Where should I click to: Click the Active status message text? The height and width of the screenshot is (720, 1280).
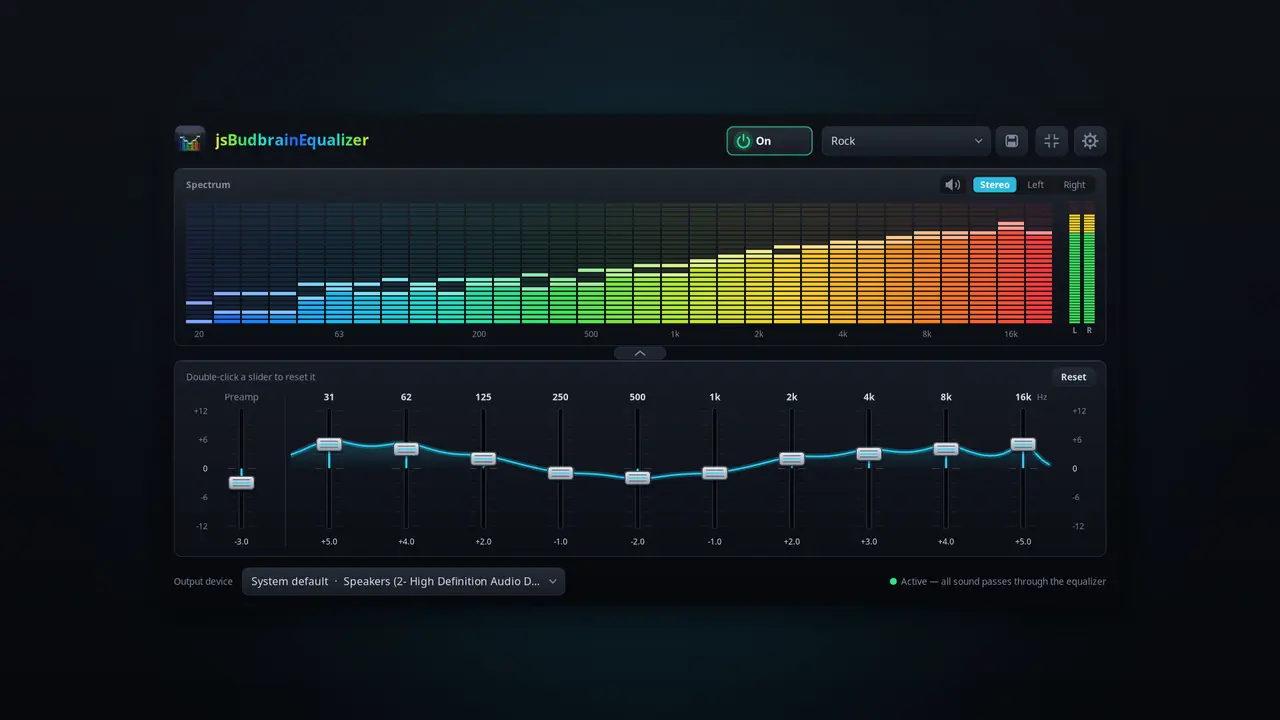click(x=1003, y=581)
